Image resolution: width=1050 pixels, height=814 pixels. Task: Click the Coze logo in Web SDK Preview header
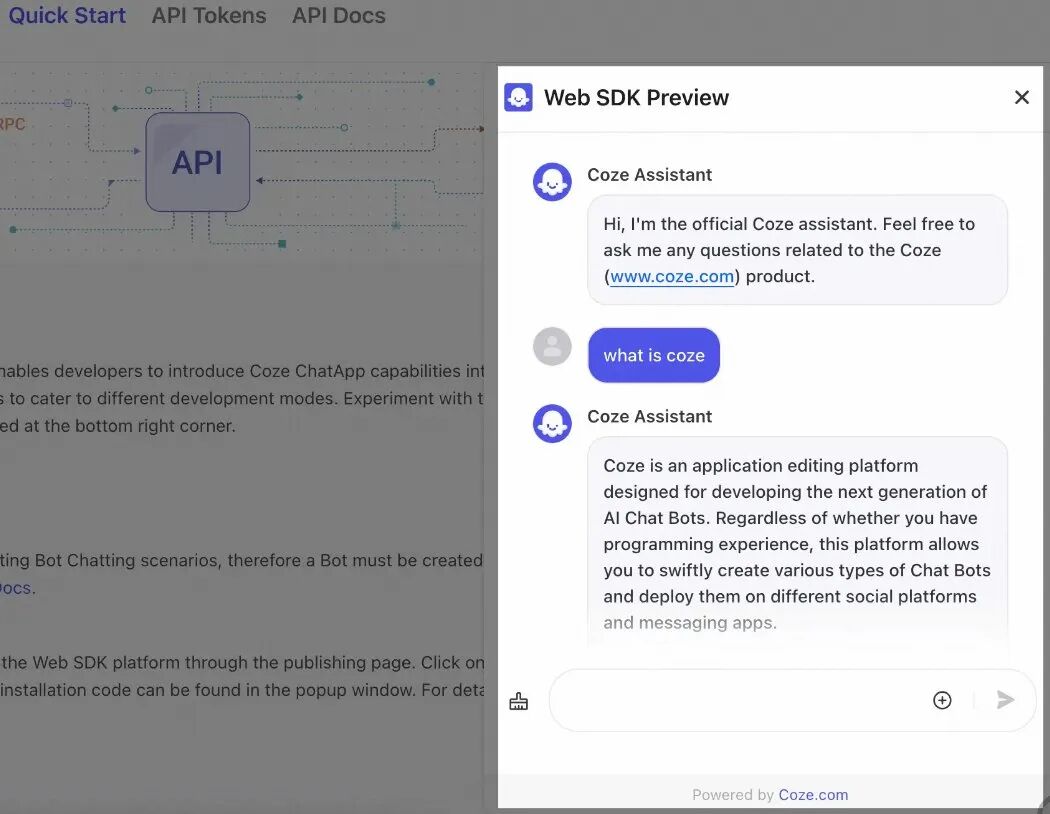coord(518,98)
